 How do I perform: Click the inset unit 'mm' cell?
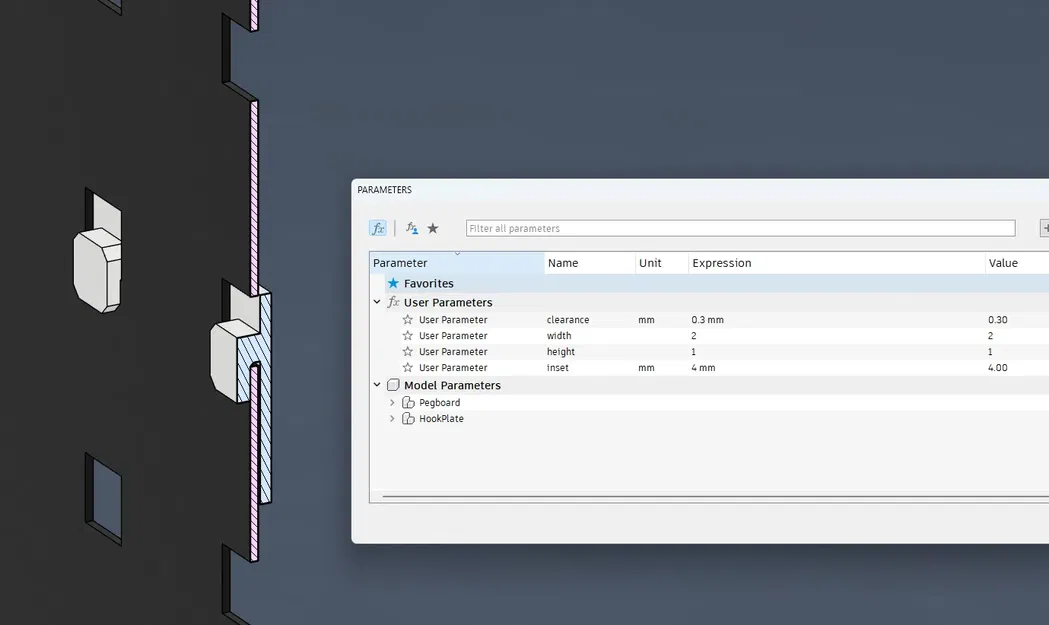(x=646, y=367)
